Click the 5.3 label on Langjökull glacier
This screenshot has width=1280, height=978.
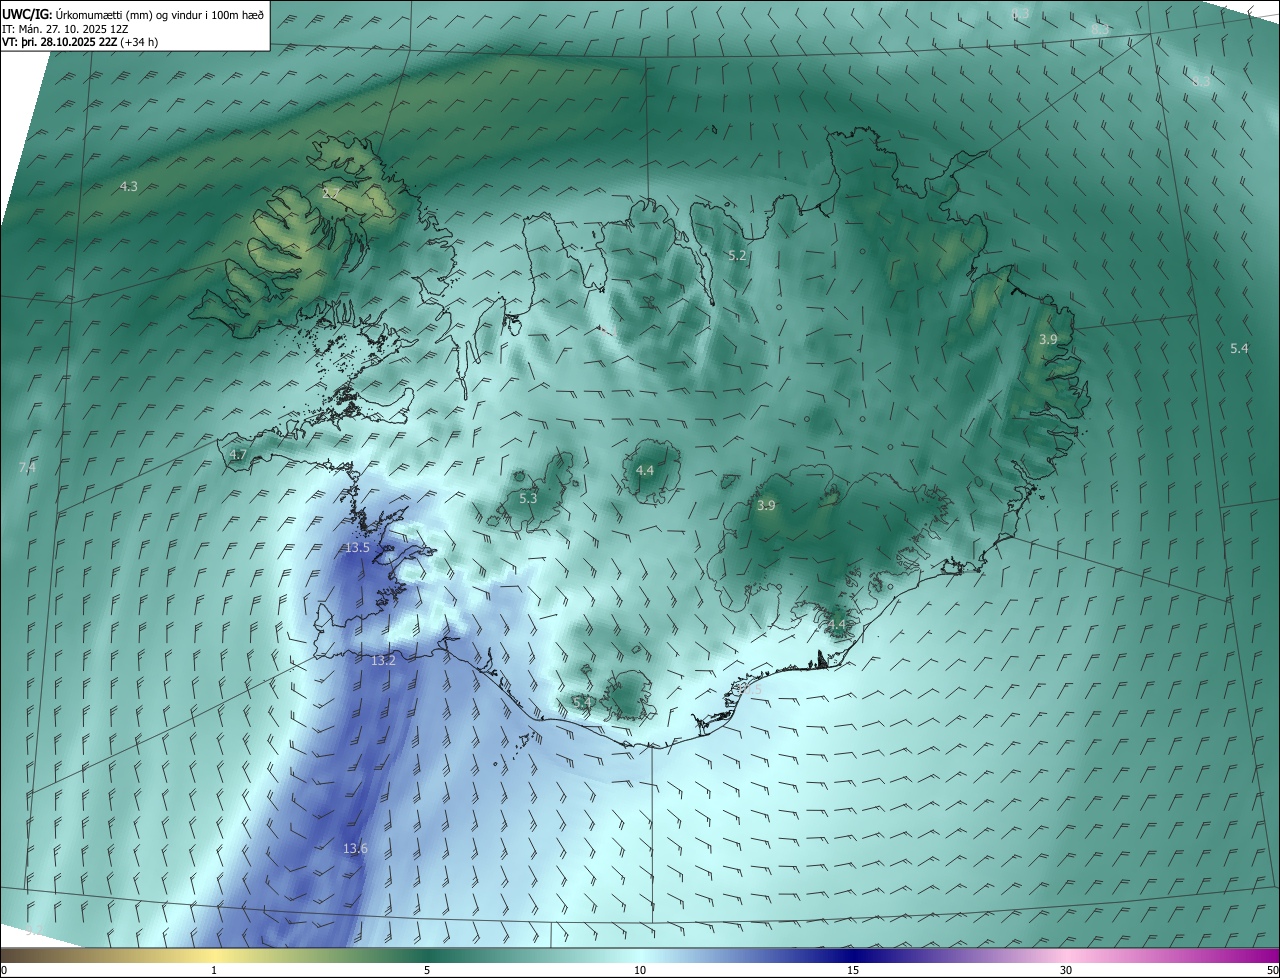[528, 498]
